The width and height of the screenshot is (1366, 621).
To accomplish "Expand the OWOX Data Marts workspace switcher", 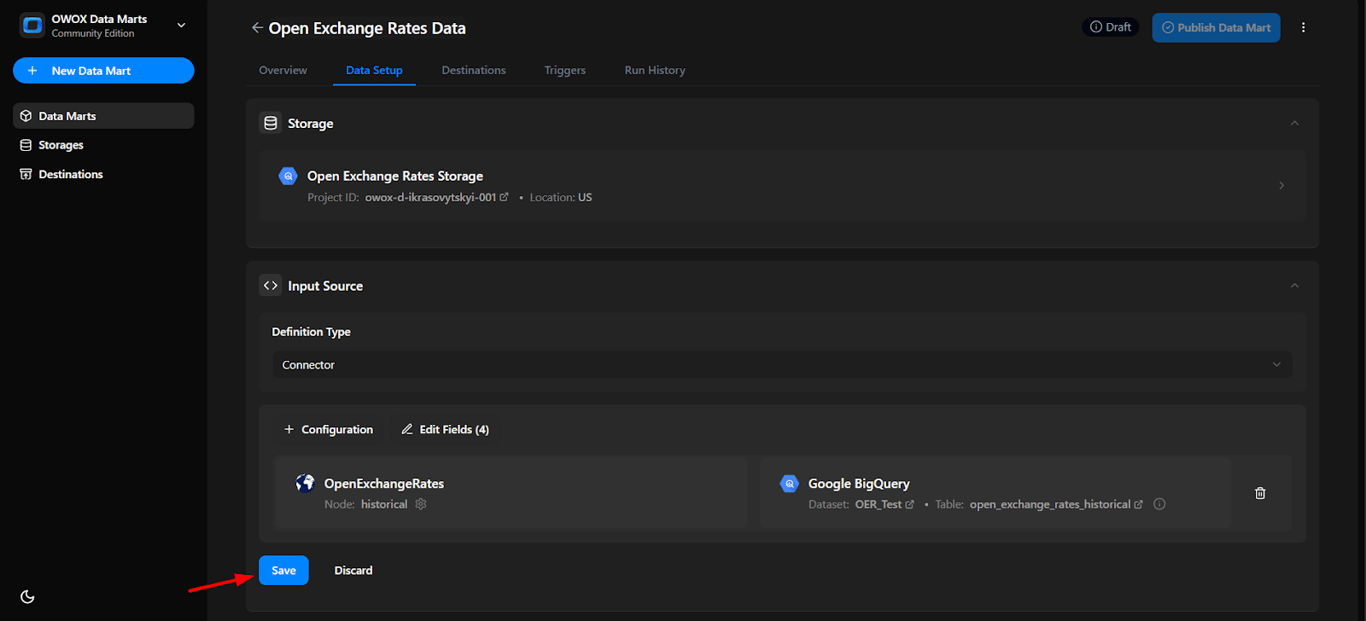I will point(181,25).
